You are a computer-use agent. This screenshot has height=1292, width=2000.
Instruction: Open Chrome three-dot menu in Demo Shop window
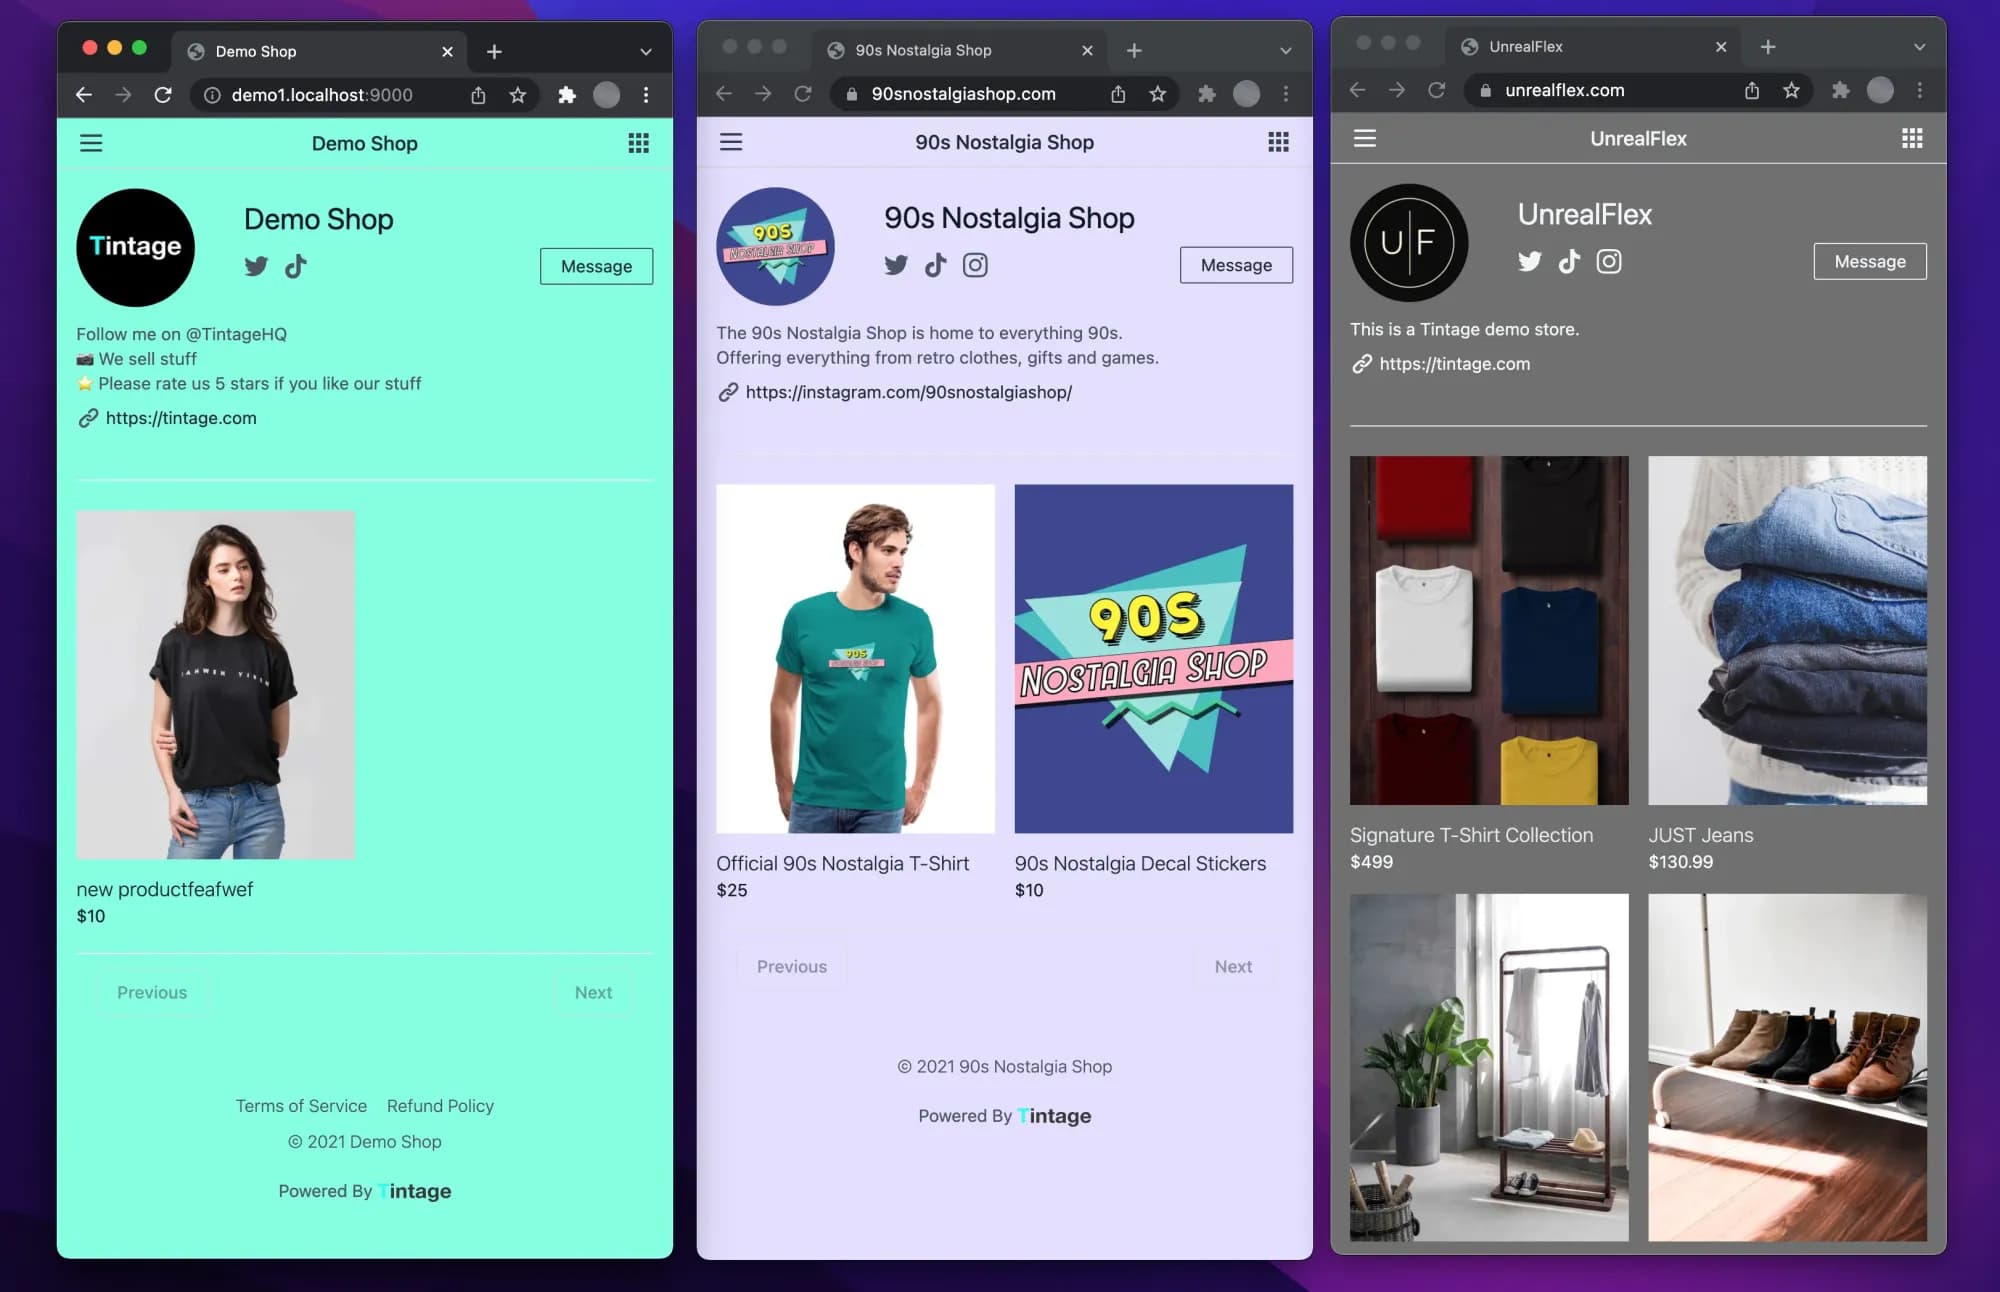646,95
